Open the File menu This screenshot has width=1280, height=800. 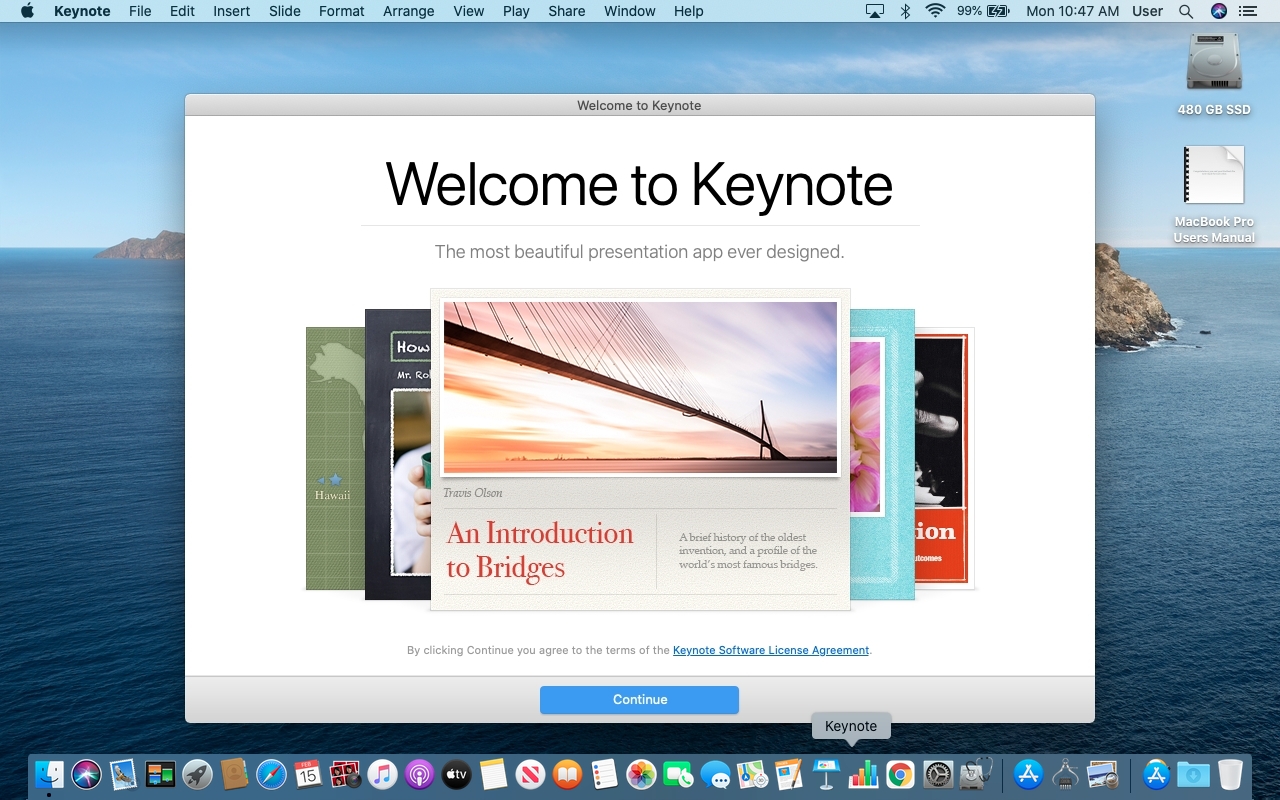140,11
